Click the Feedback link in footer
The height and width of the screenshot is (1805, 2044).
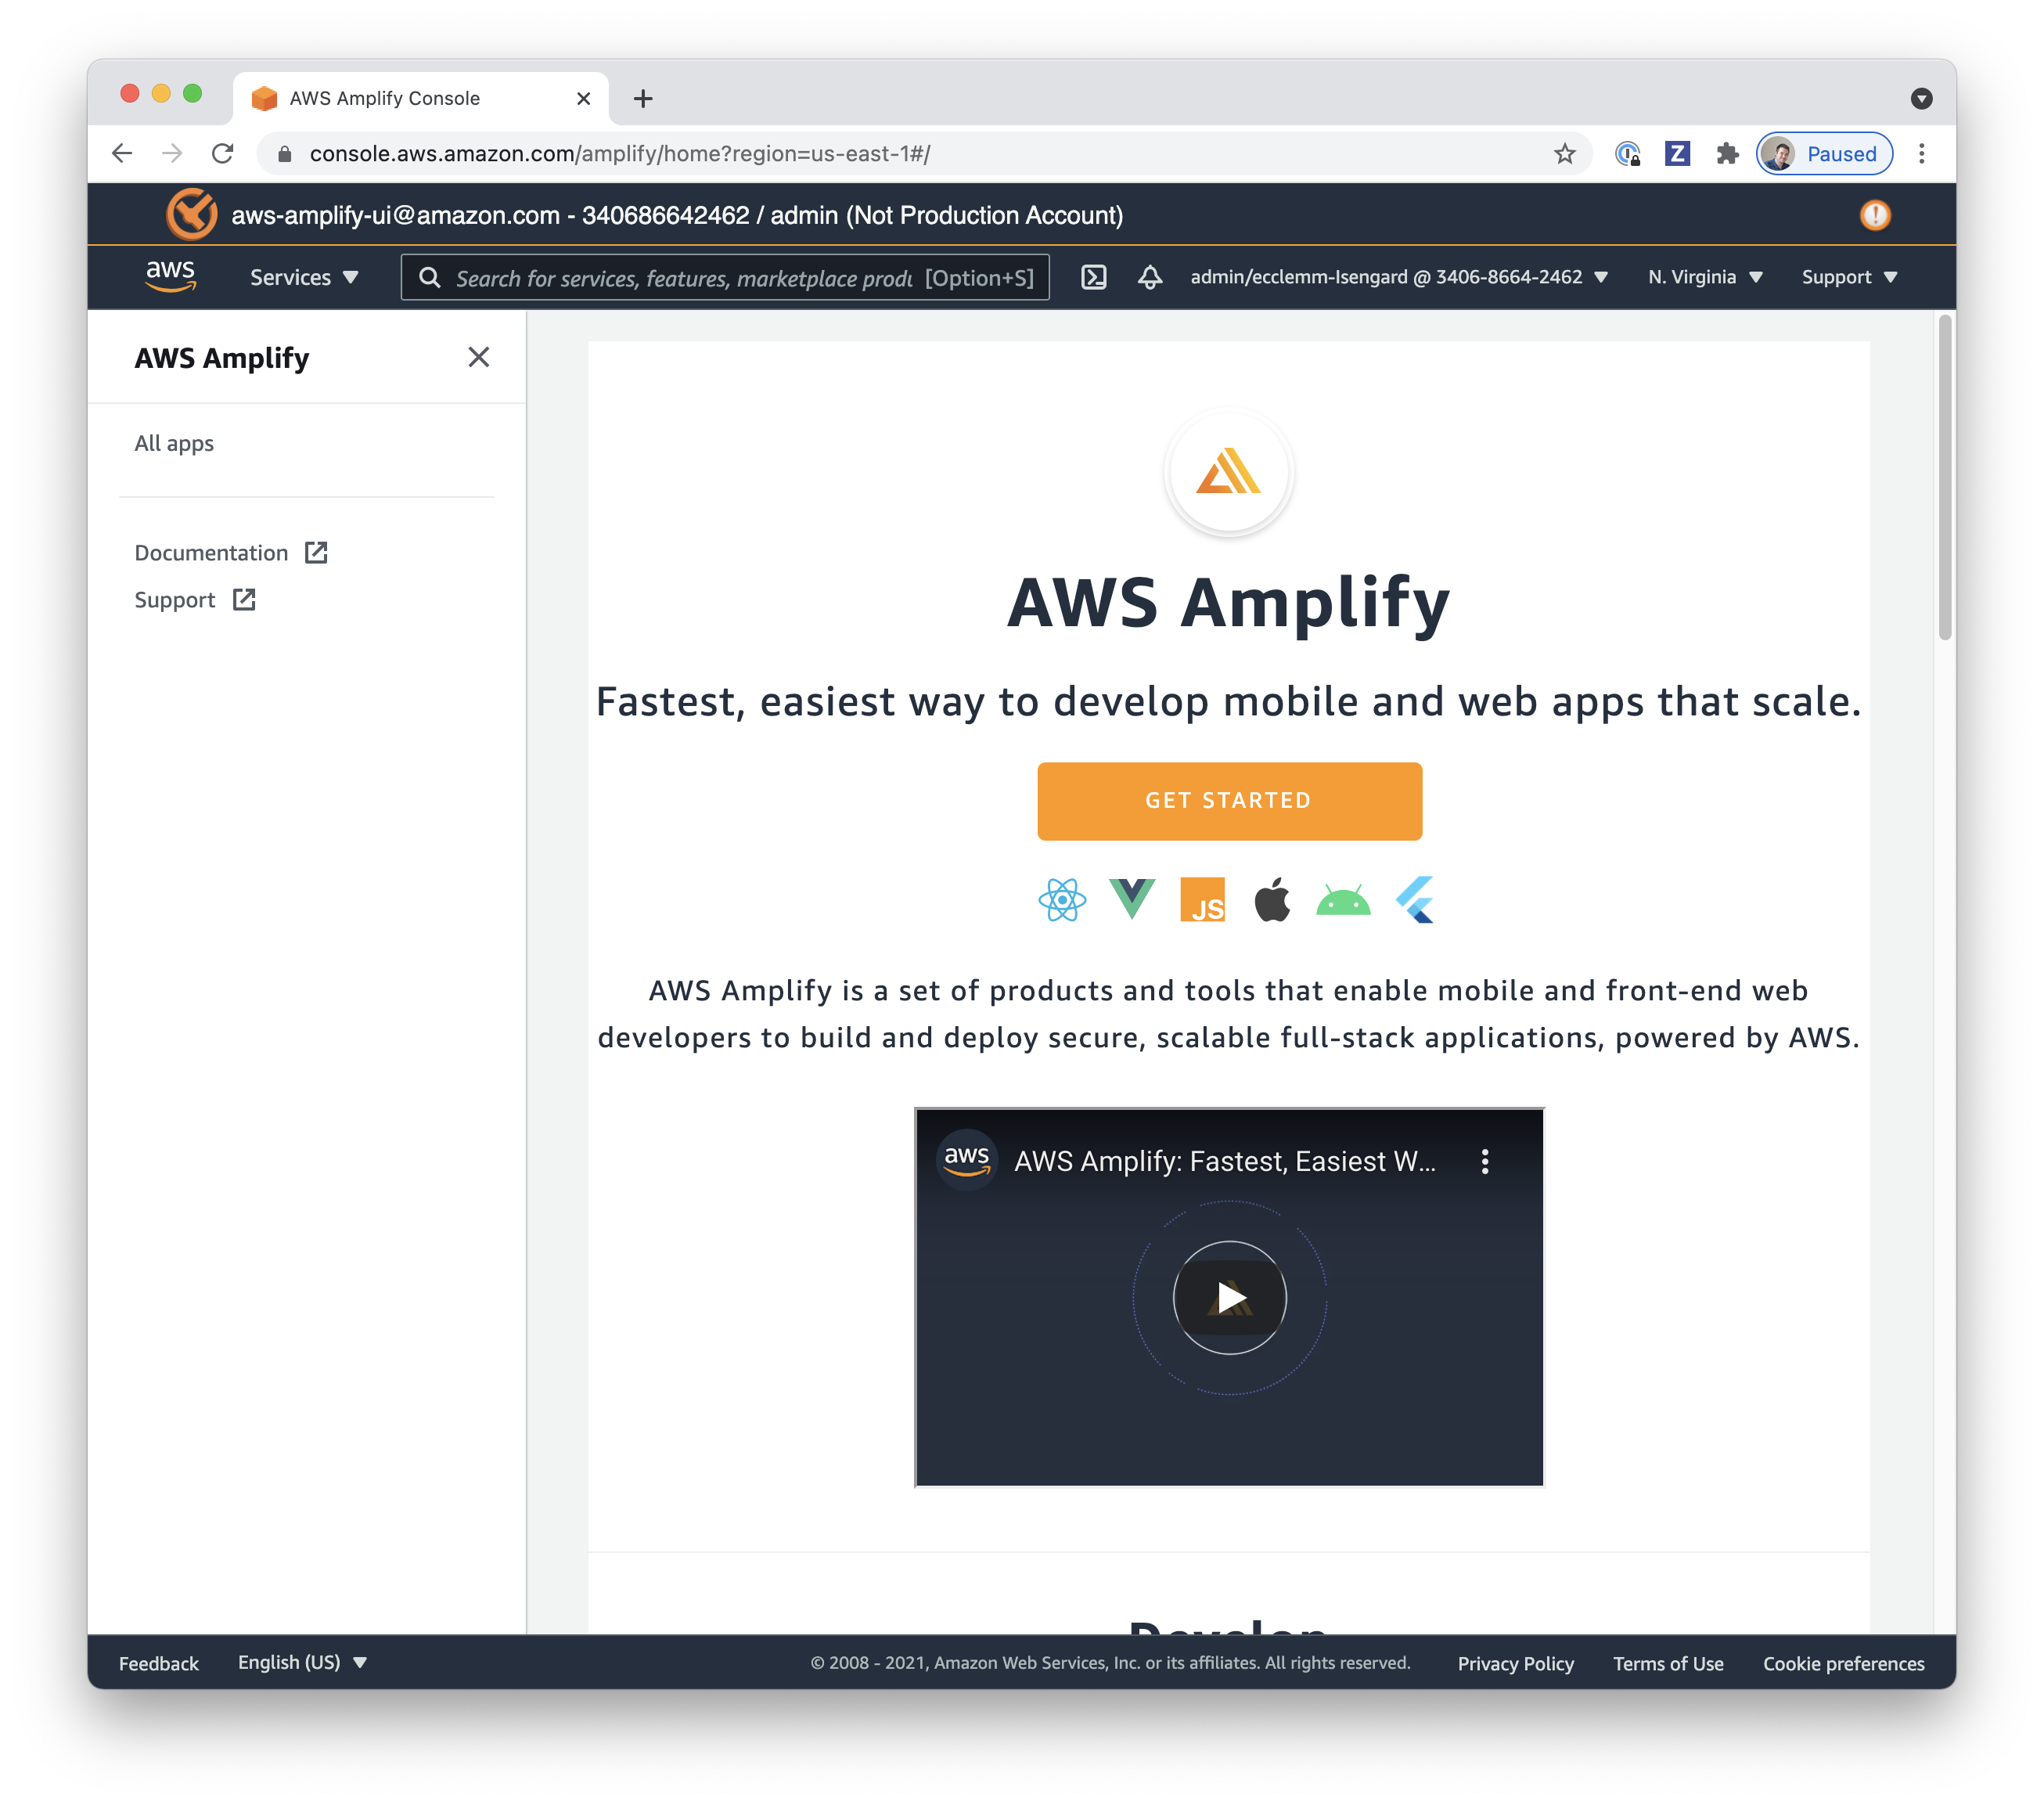pos(159,1663)
